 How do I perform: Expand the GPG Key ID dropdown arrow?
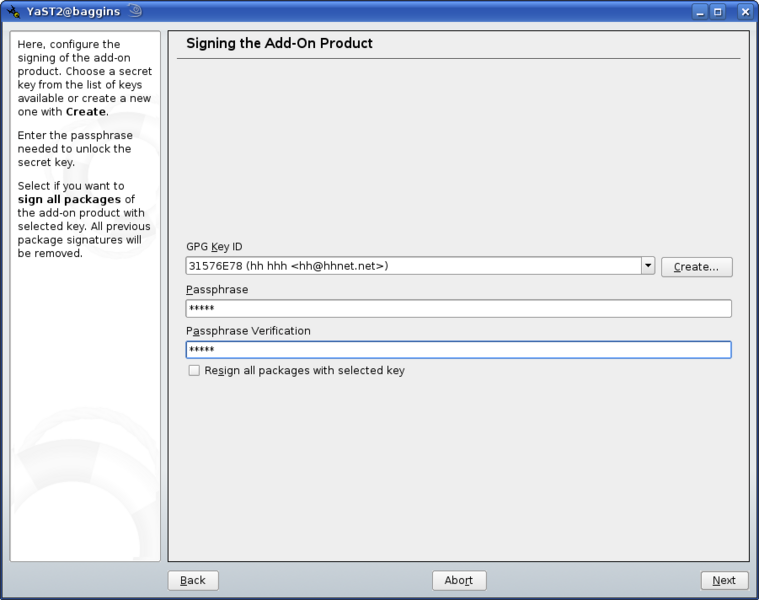click(648, 266)
